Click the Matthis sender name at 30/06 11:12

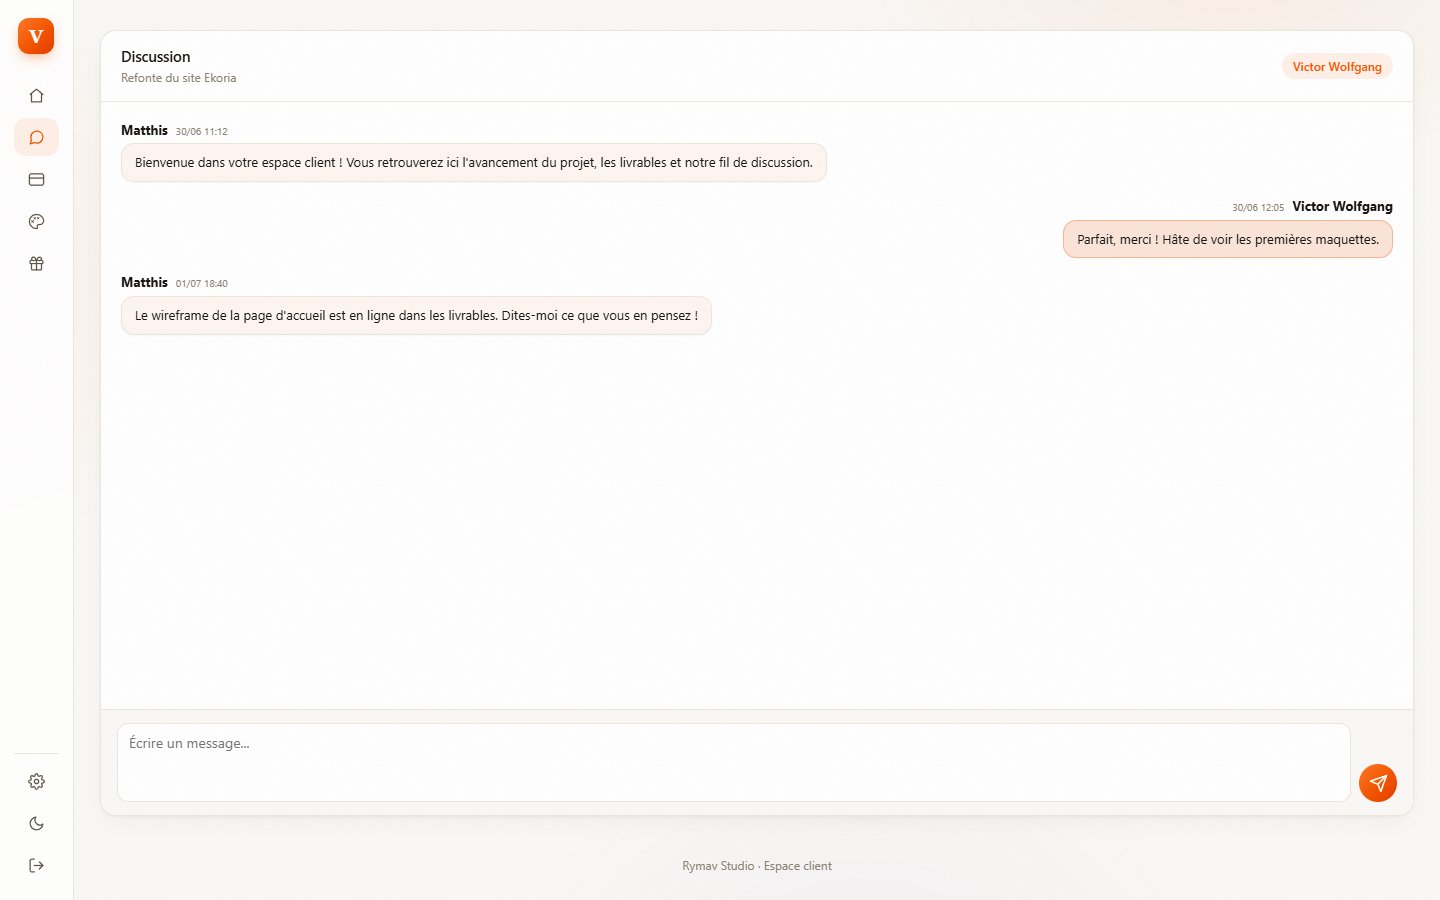pos(145,130)
